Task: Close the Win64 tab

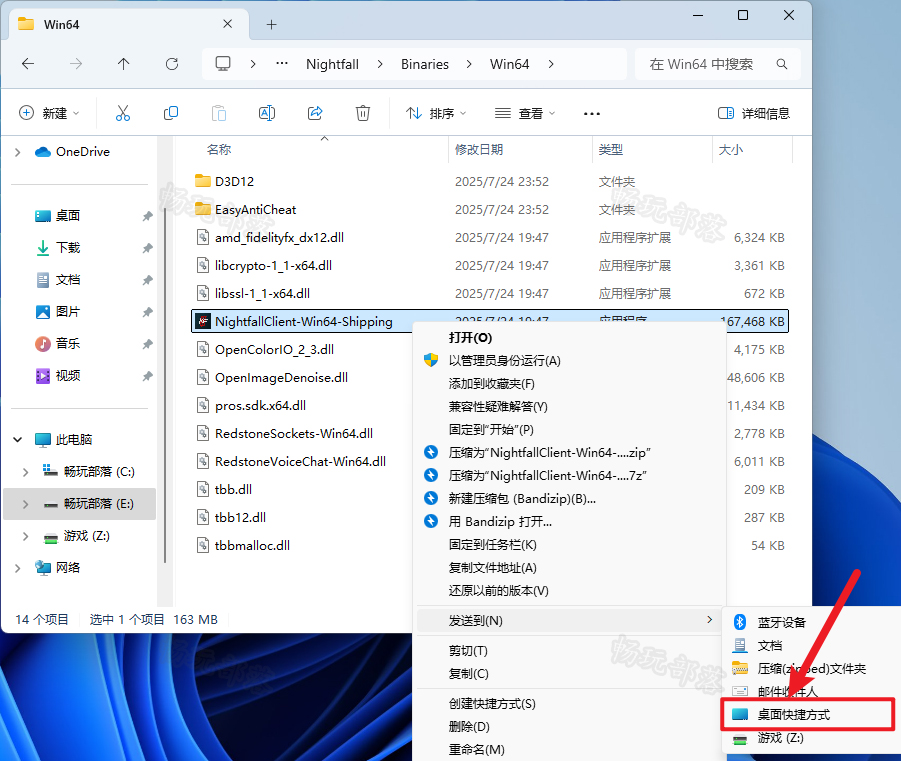Action: 228,24
